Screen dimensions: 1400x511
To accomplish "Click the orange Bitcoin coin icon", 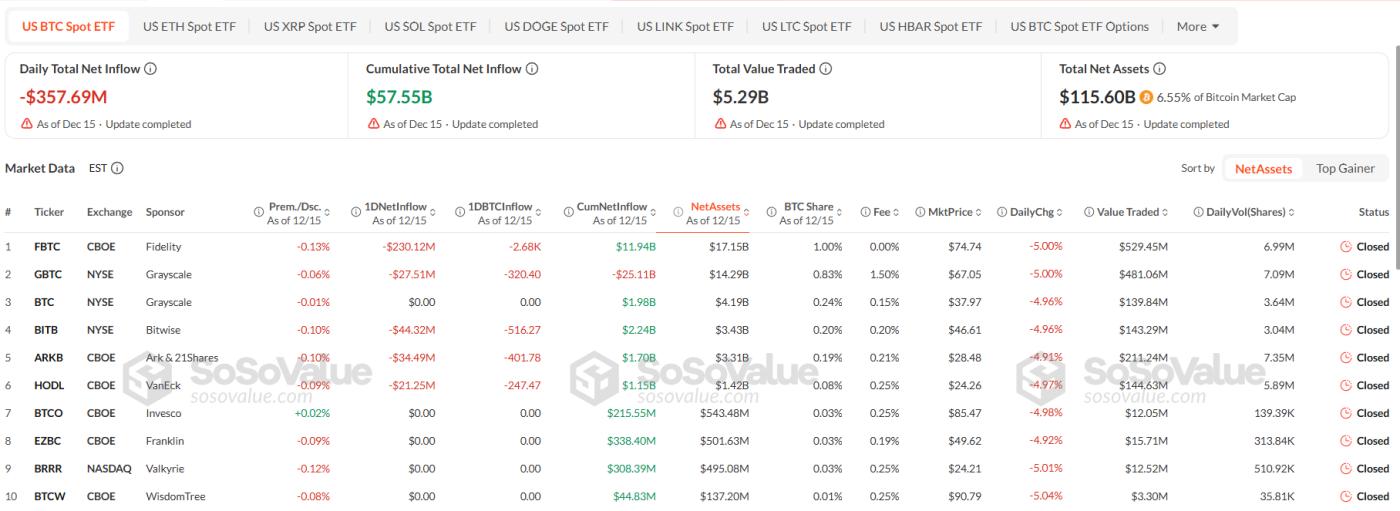I will tap(1146, 98).
